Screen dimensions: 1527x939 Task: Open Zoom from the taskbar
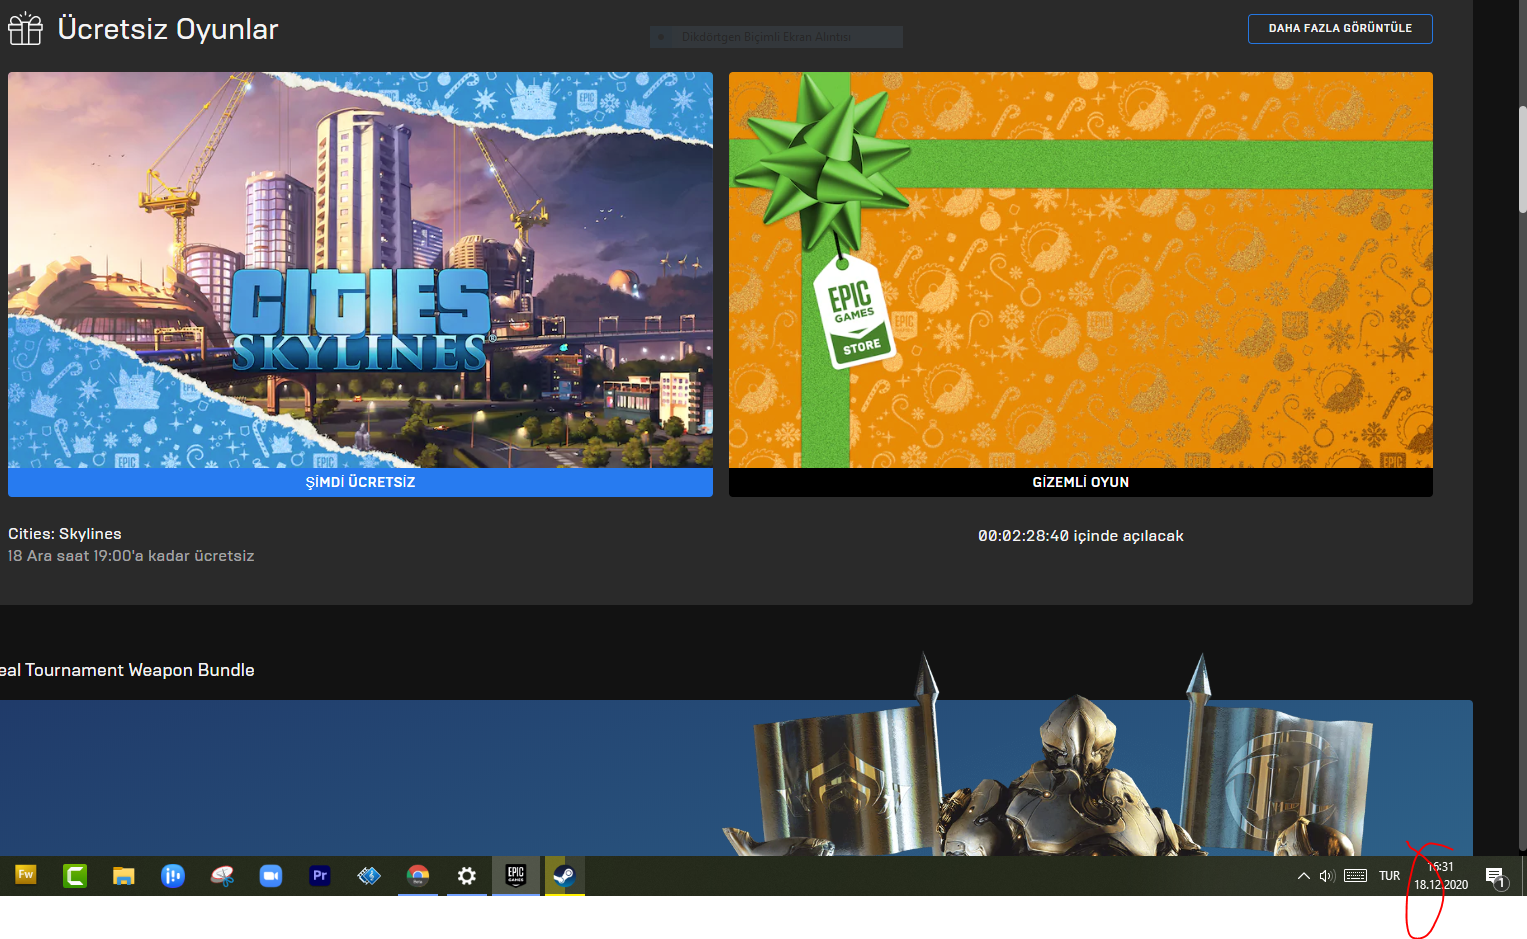coord(271,876)
